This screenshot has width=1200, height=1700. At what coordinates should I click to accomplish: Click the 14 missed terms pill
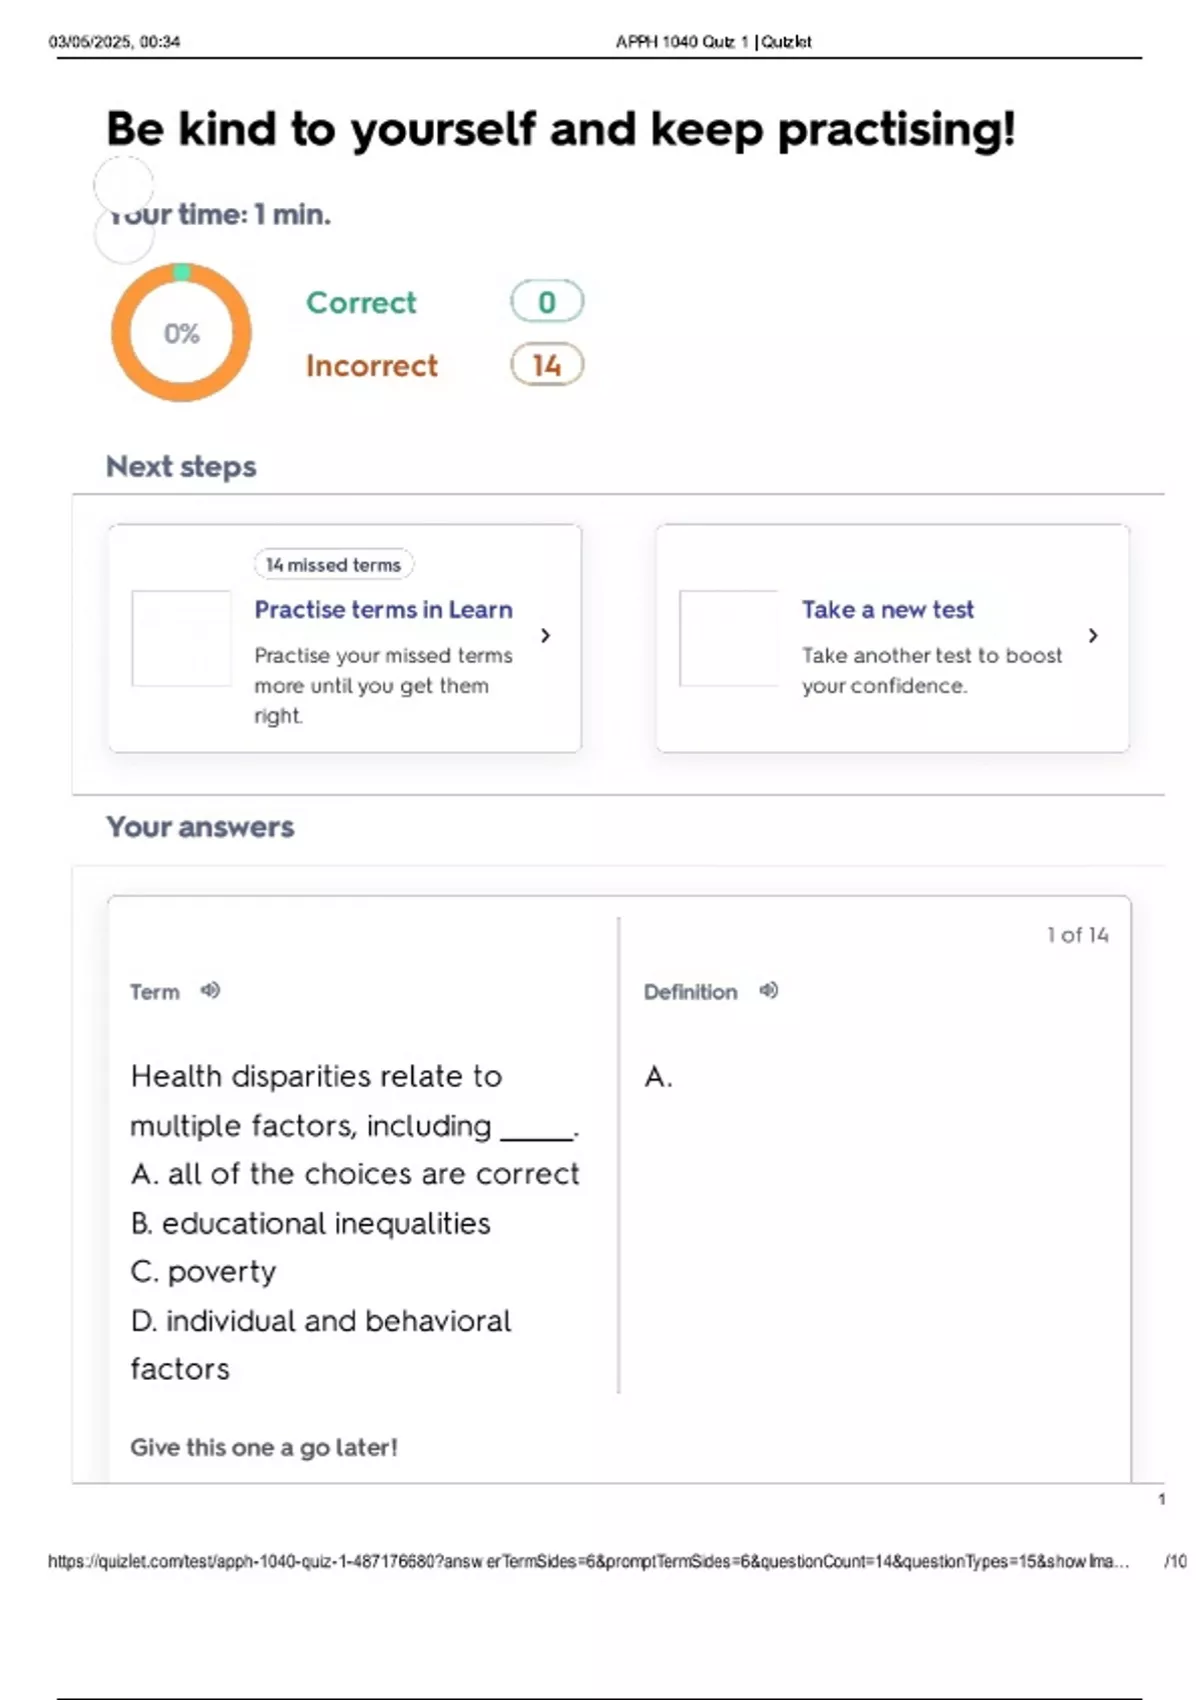click(x=333, y=565)
